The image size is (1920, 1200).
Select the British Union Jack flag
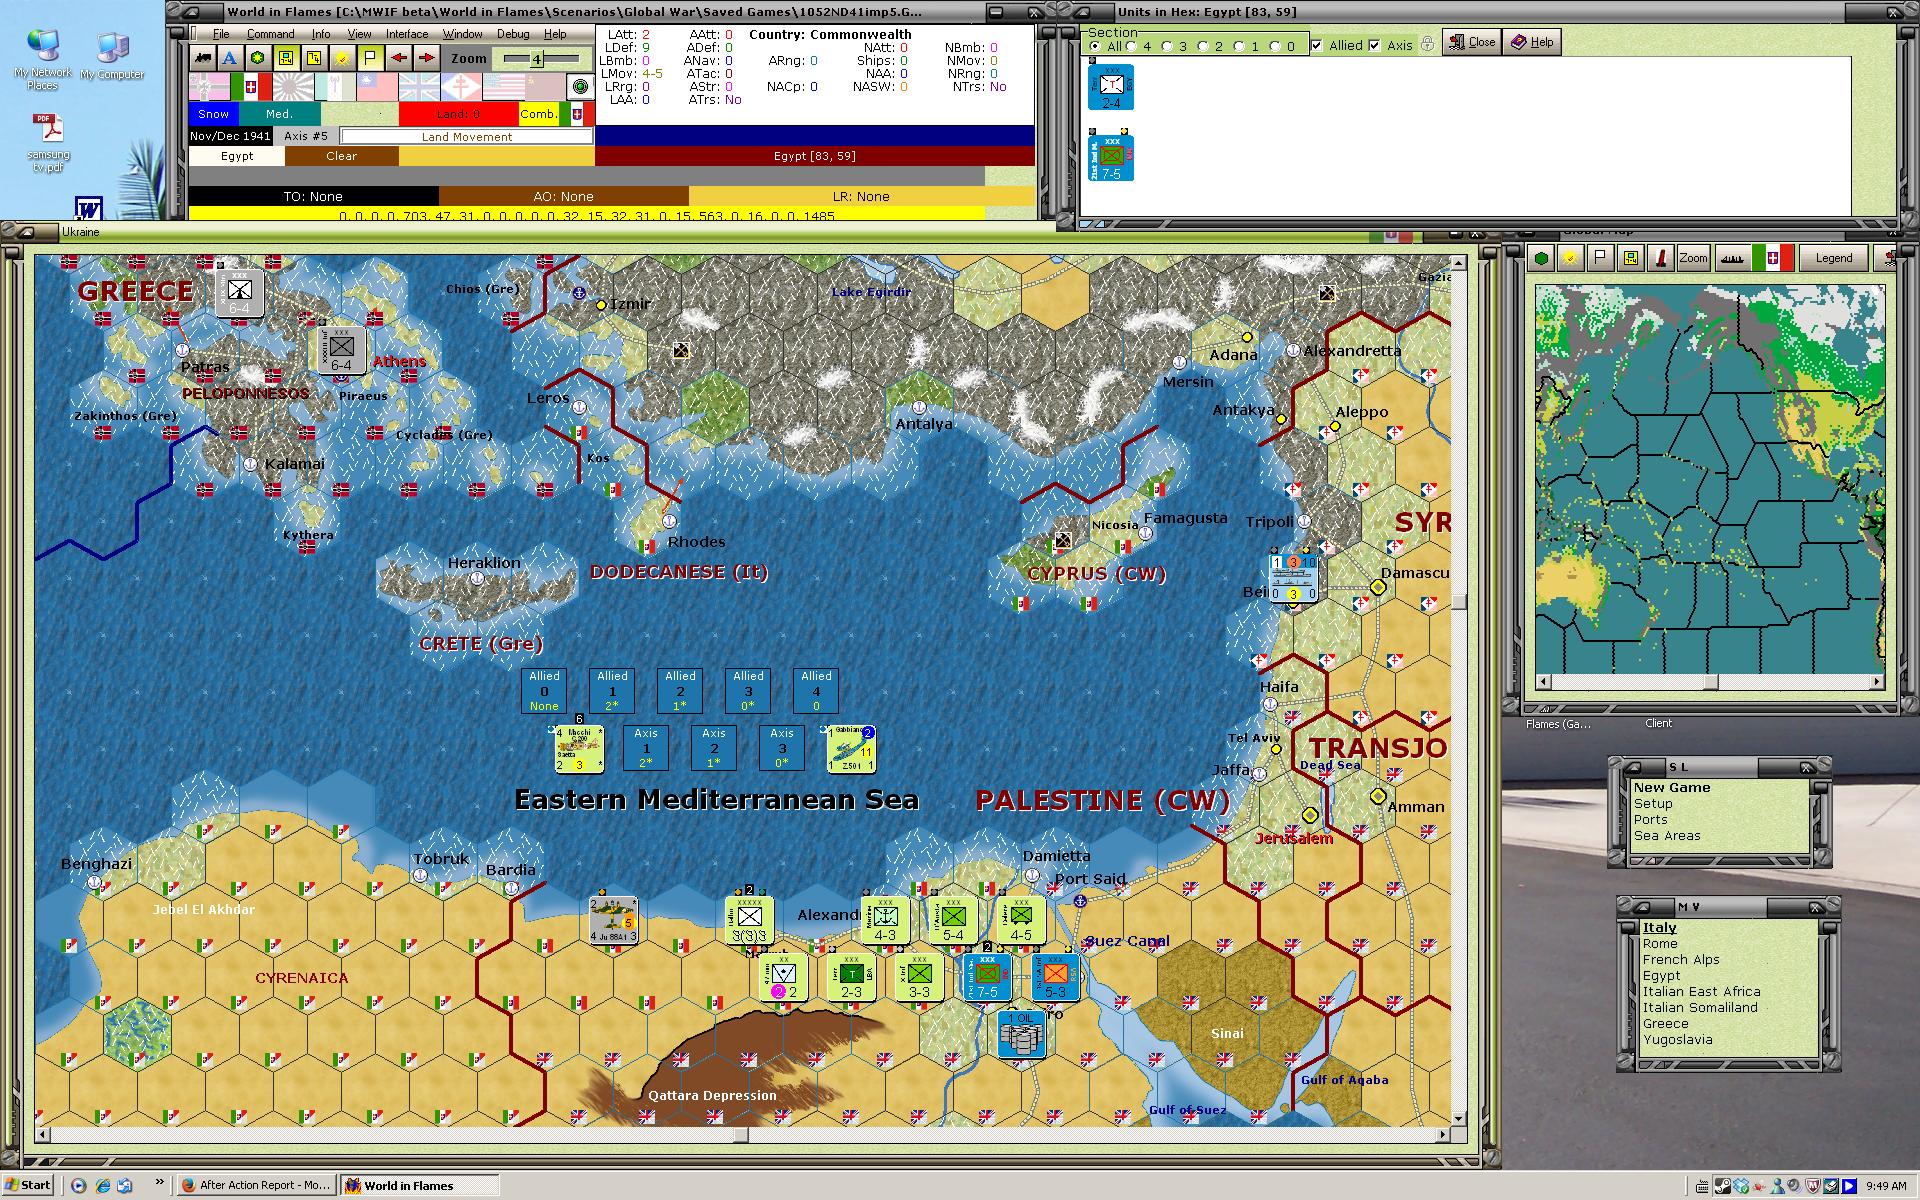click(x=419, y=87)
